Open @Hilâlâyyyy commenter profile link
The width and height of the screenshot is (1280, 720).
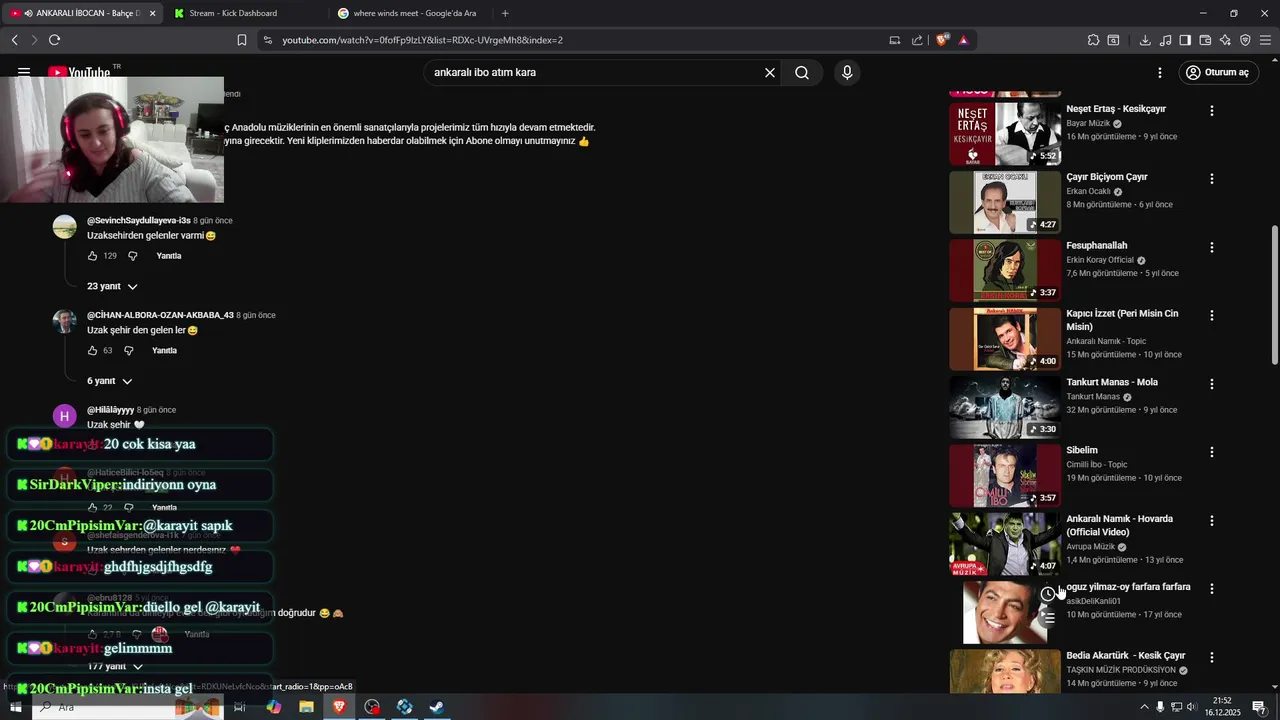click(110, 410)
